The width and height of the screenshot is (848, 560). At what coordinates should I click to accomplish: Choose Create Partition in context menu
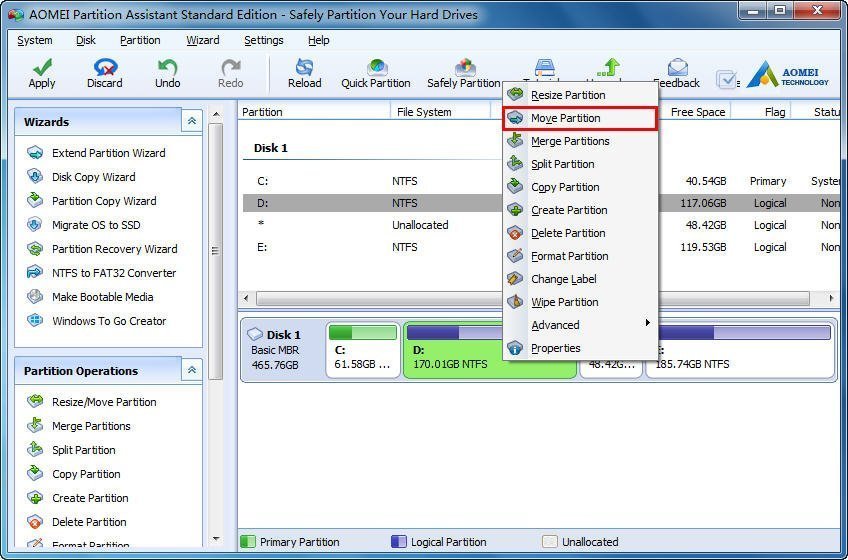(580, 210)
